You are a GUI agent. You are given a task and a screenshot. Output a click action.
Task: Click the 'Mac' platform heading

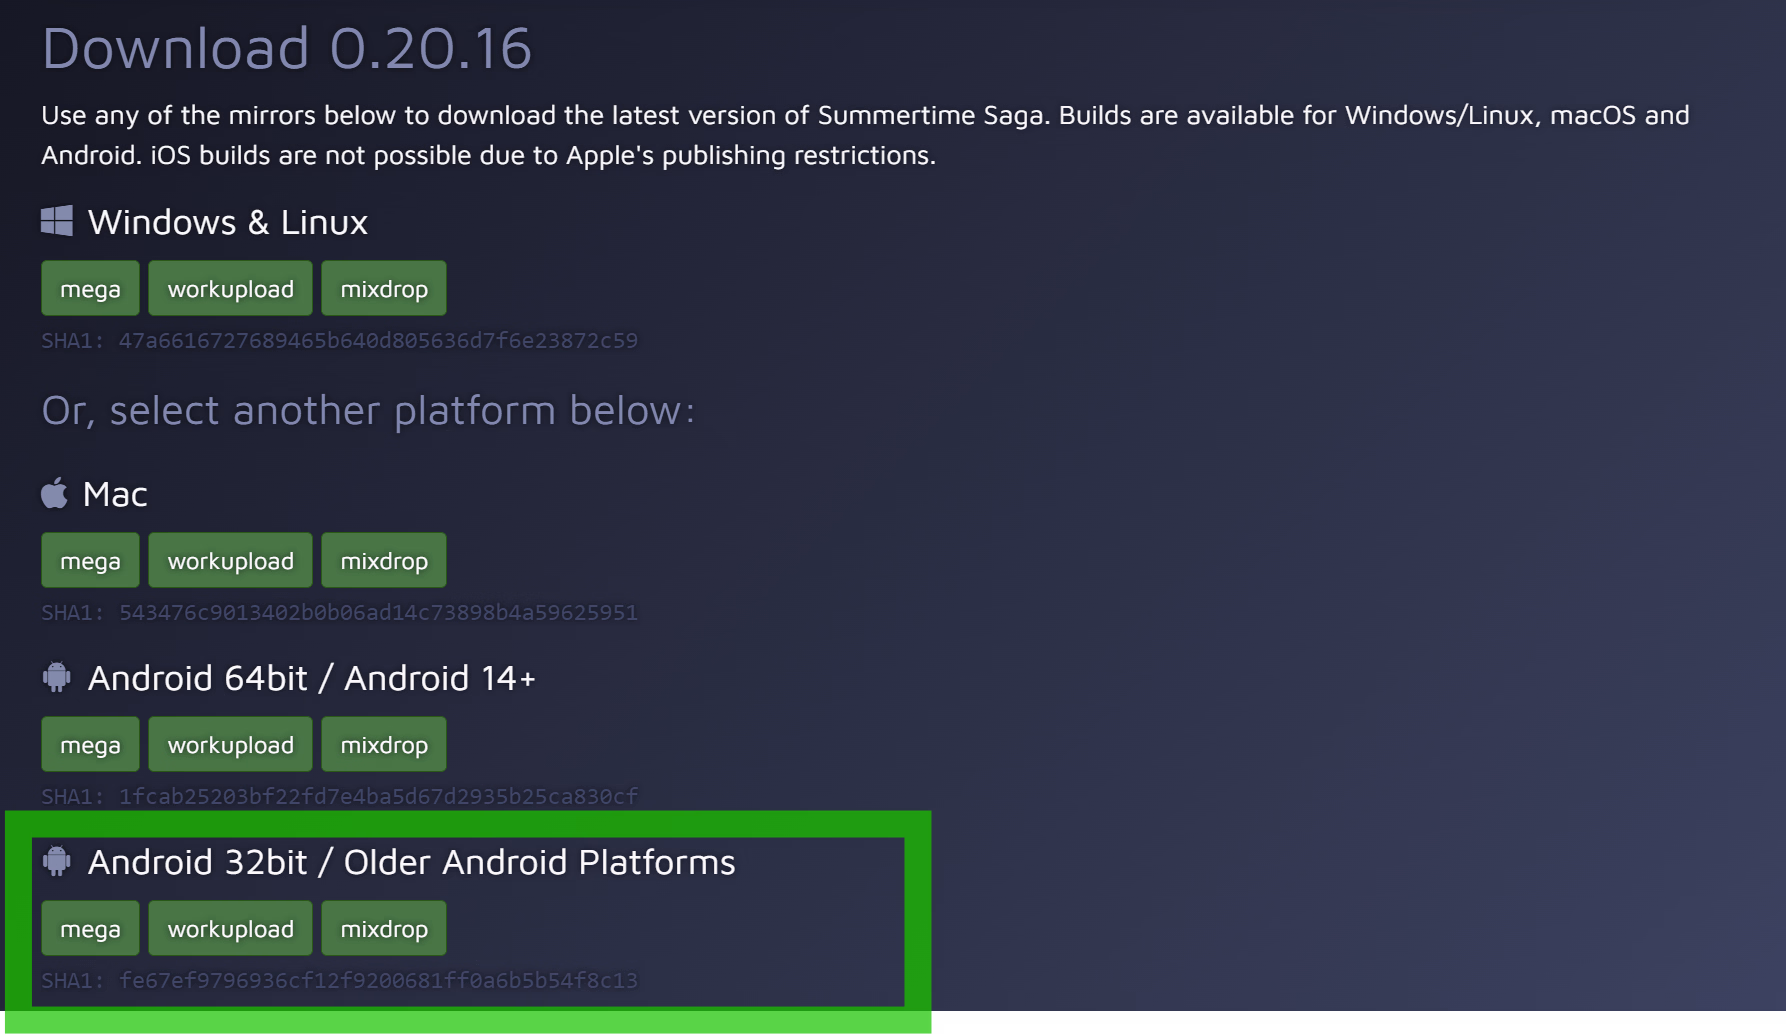(x=115, y=494)
